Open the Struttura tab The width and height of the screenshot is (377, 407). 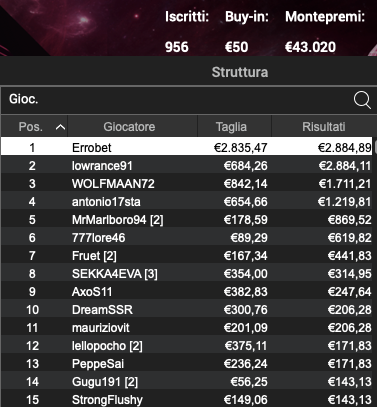tap(240, 72)
